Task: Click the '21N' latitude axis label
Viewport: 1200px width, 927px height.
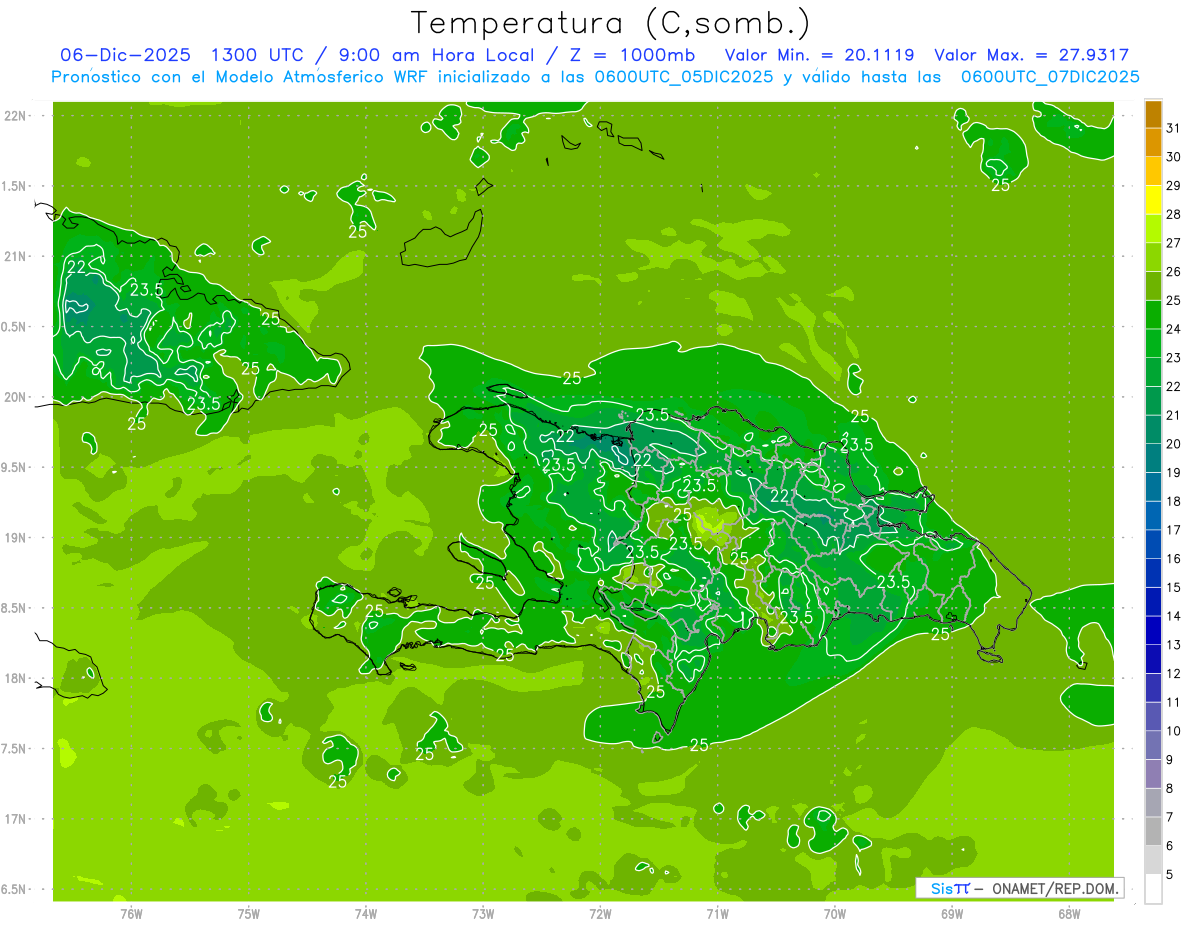Action: point(16,257)
